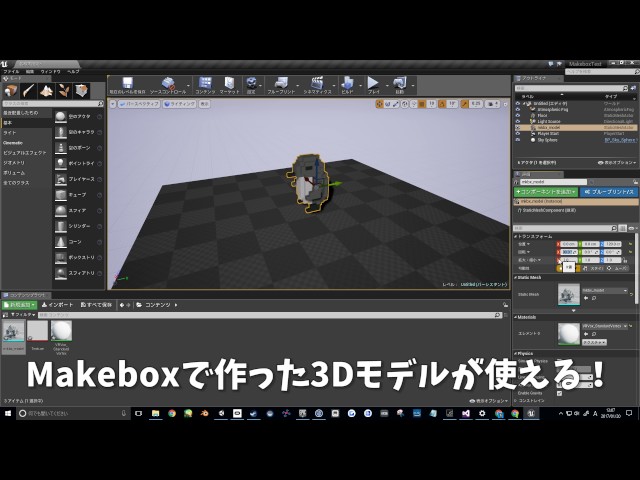Toggle the scale ratio lock icon
Viewport: 640px width, 480px height.
(625, 260)
